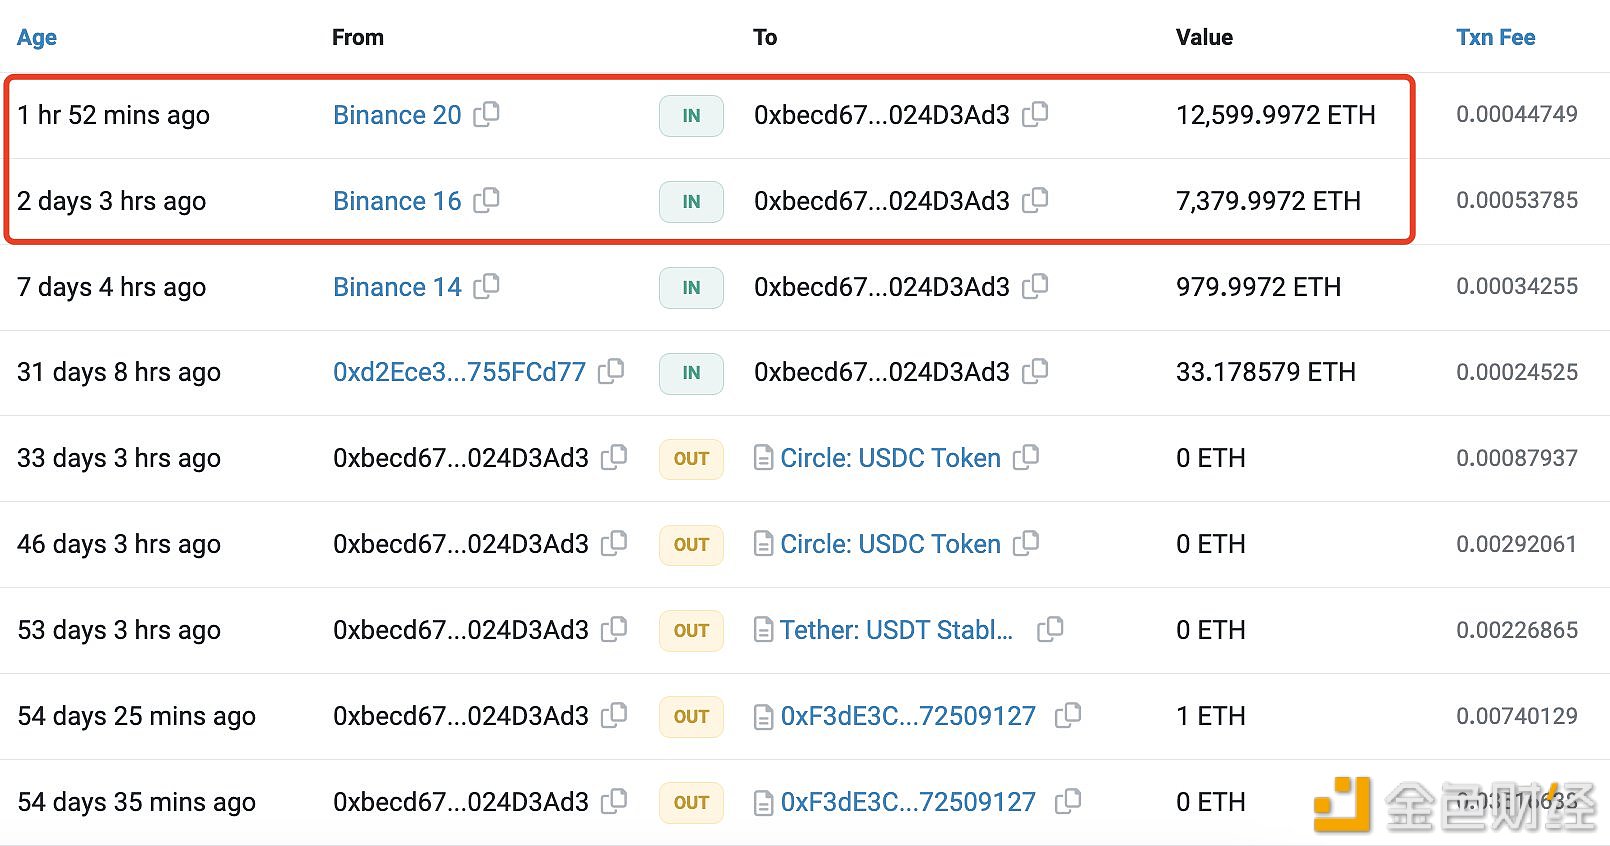
Task: Select the fee 0.00292061
Action: (x=1517, y=544)
